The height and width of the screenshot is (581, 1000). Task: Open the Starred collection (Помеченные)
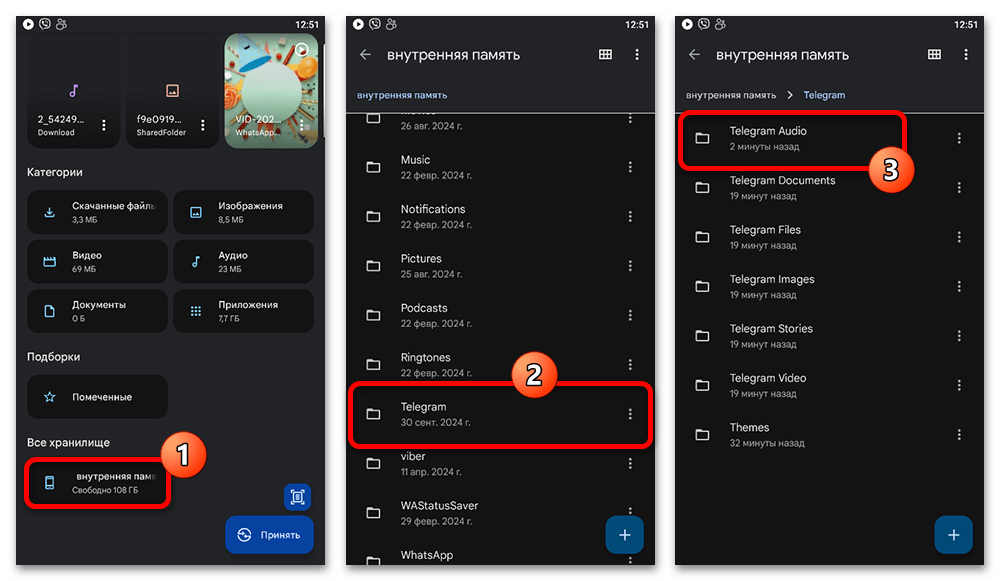pyautogui.click(x=97, y=397)
